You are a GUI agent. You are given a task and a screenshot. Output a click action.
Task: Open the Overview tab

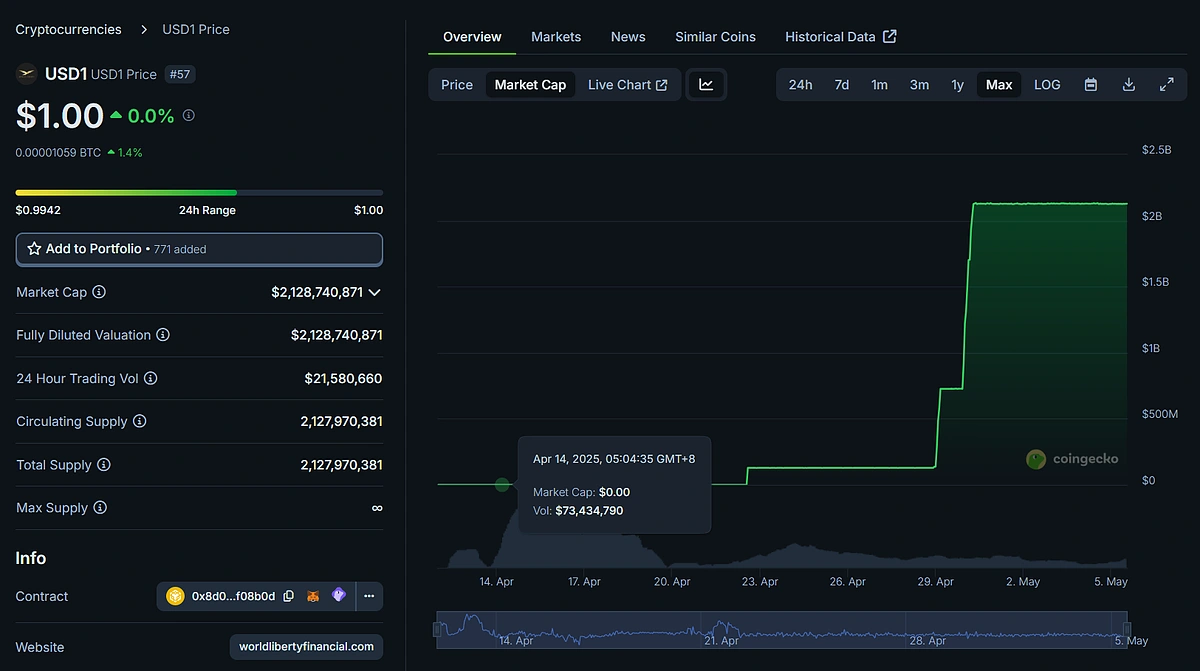pos(472,37)
